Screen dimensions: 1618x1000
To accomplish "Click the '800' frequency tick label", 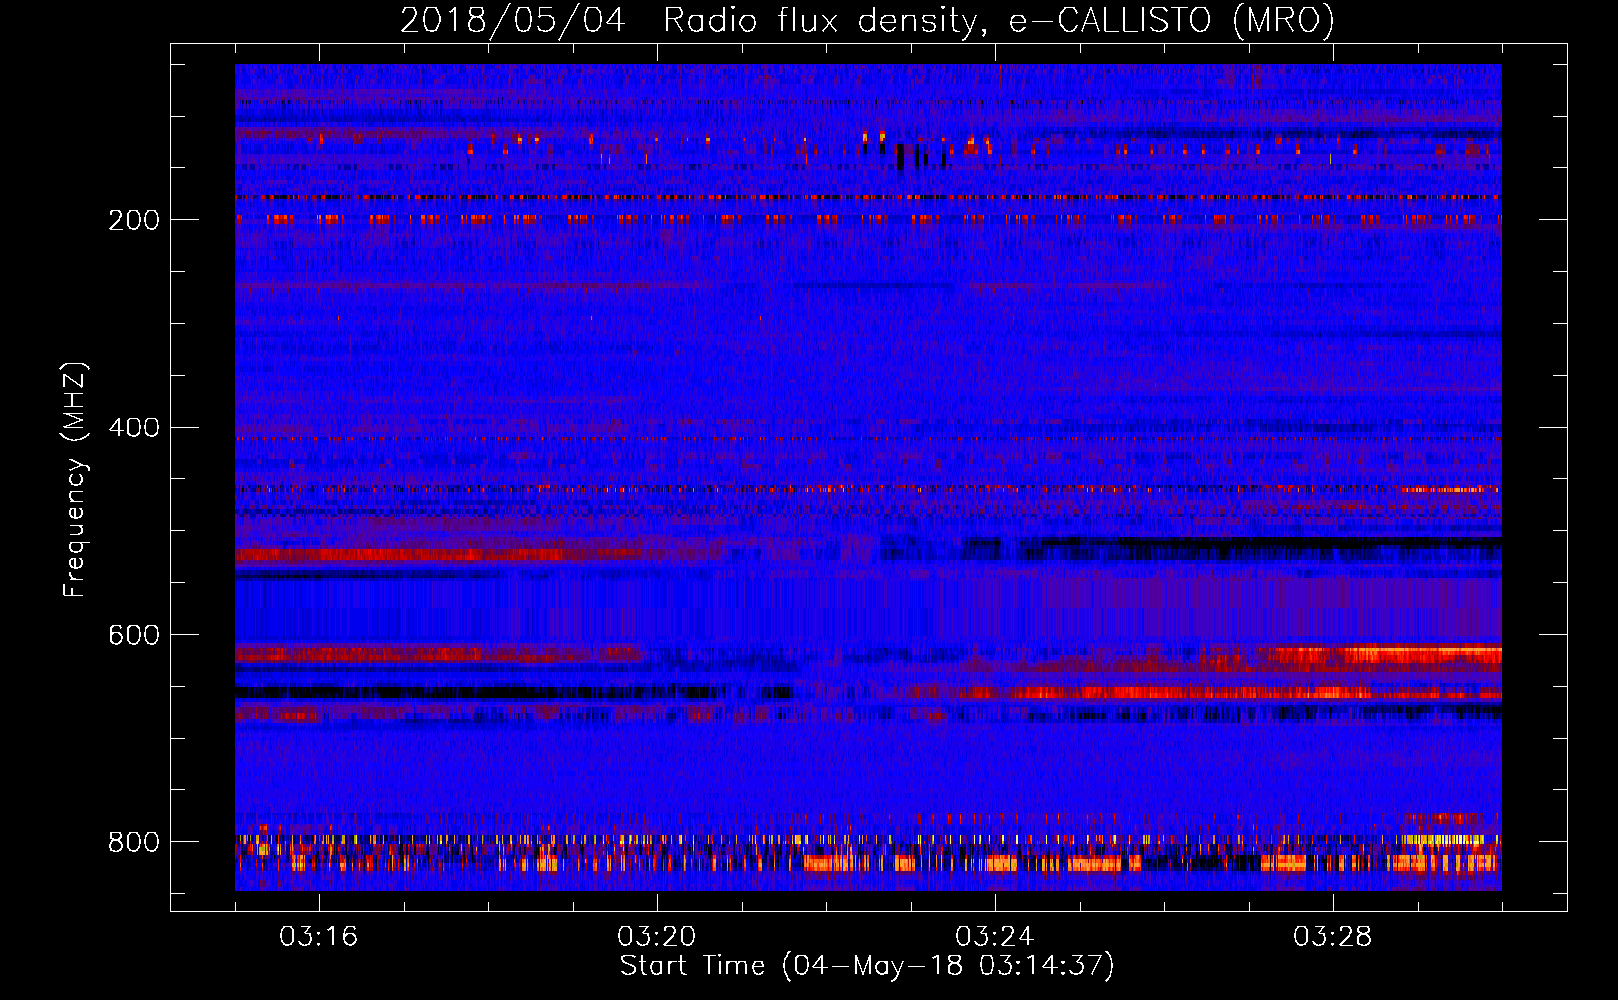I will tap(134, 842).
